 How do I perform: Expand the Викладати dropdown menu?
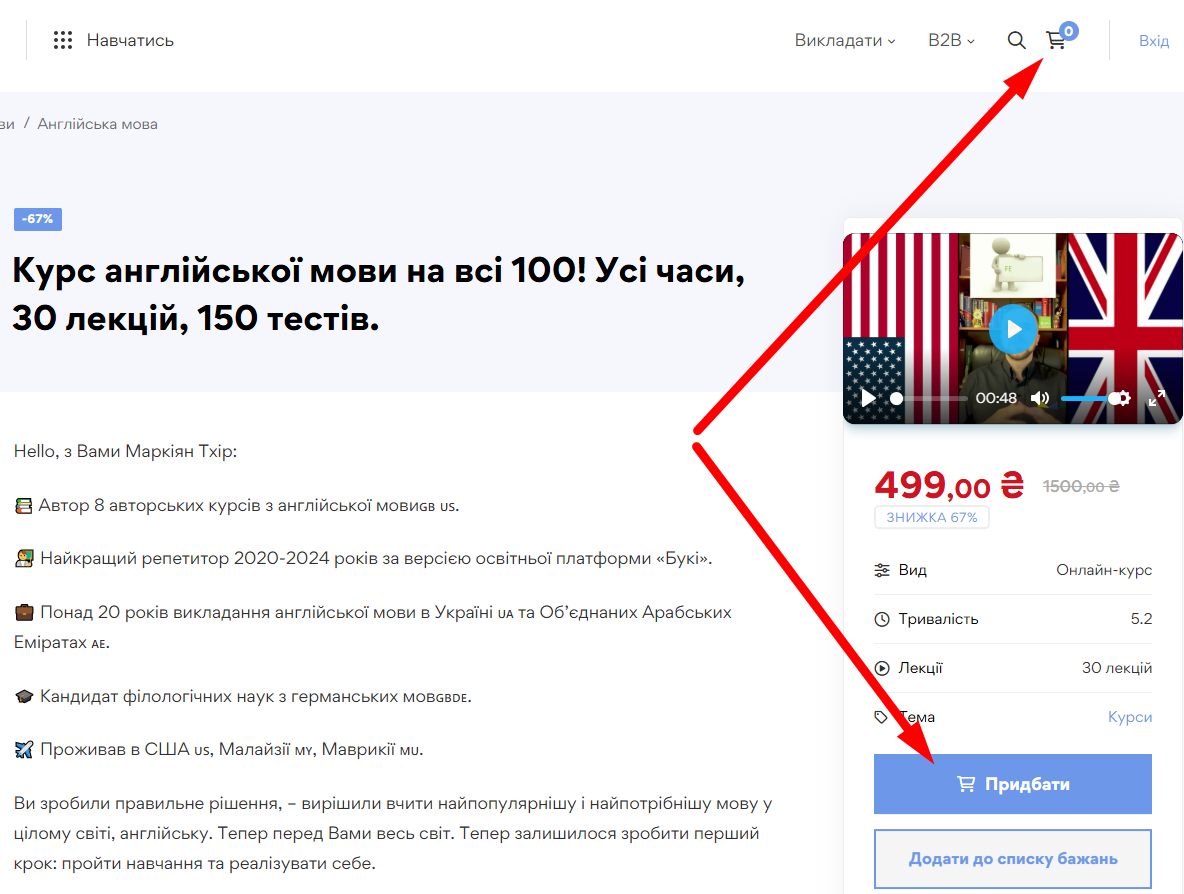click(844, 40)
